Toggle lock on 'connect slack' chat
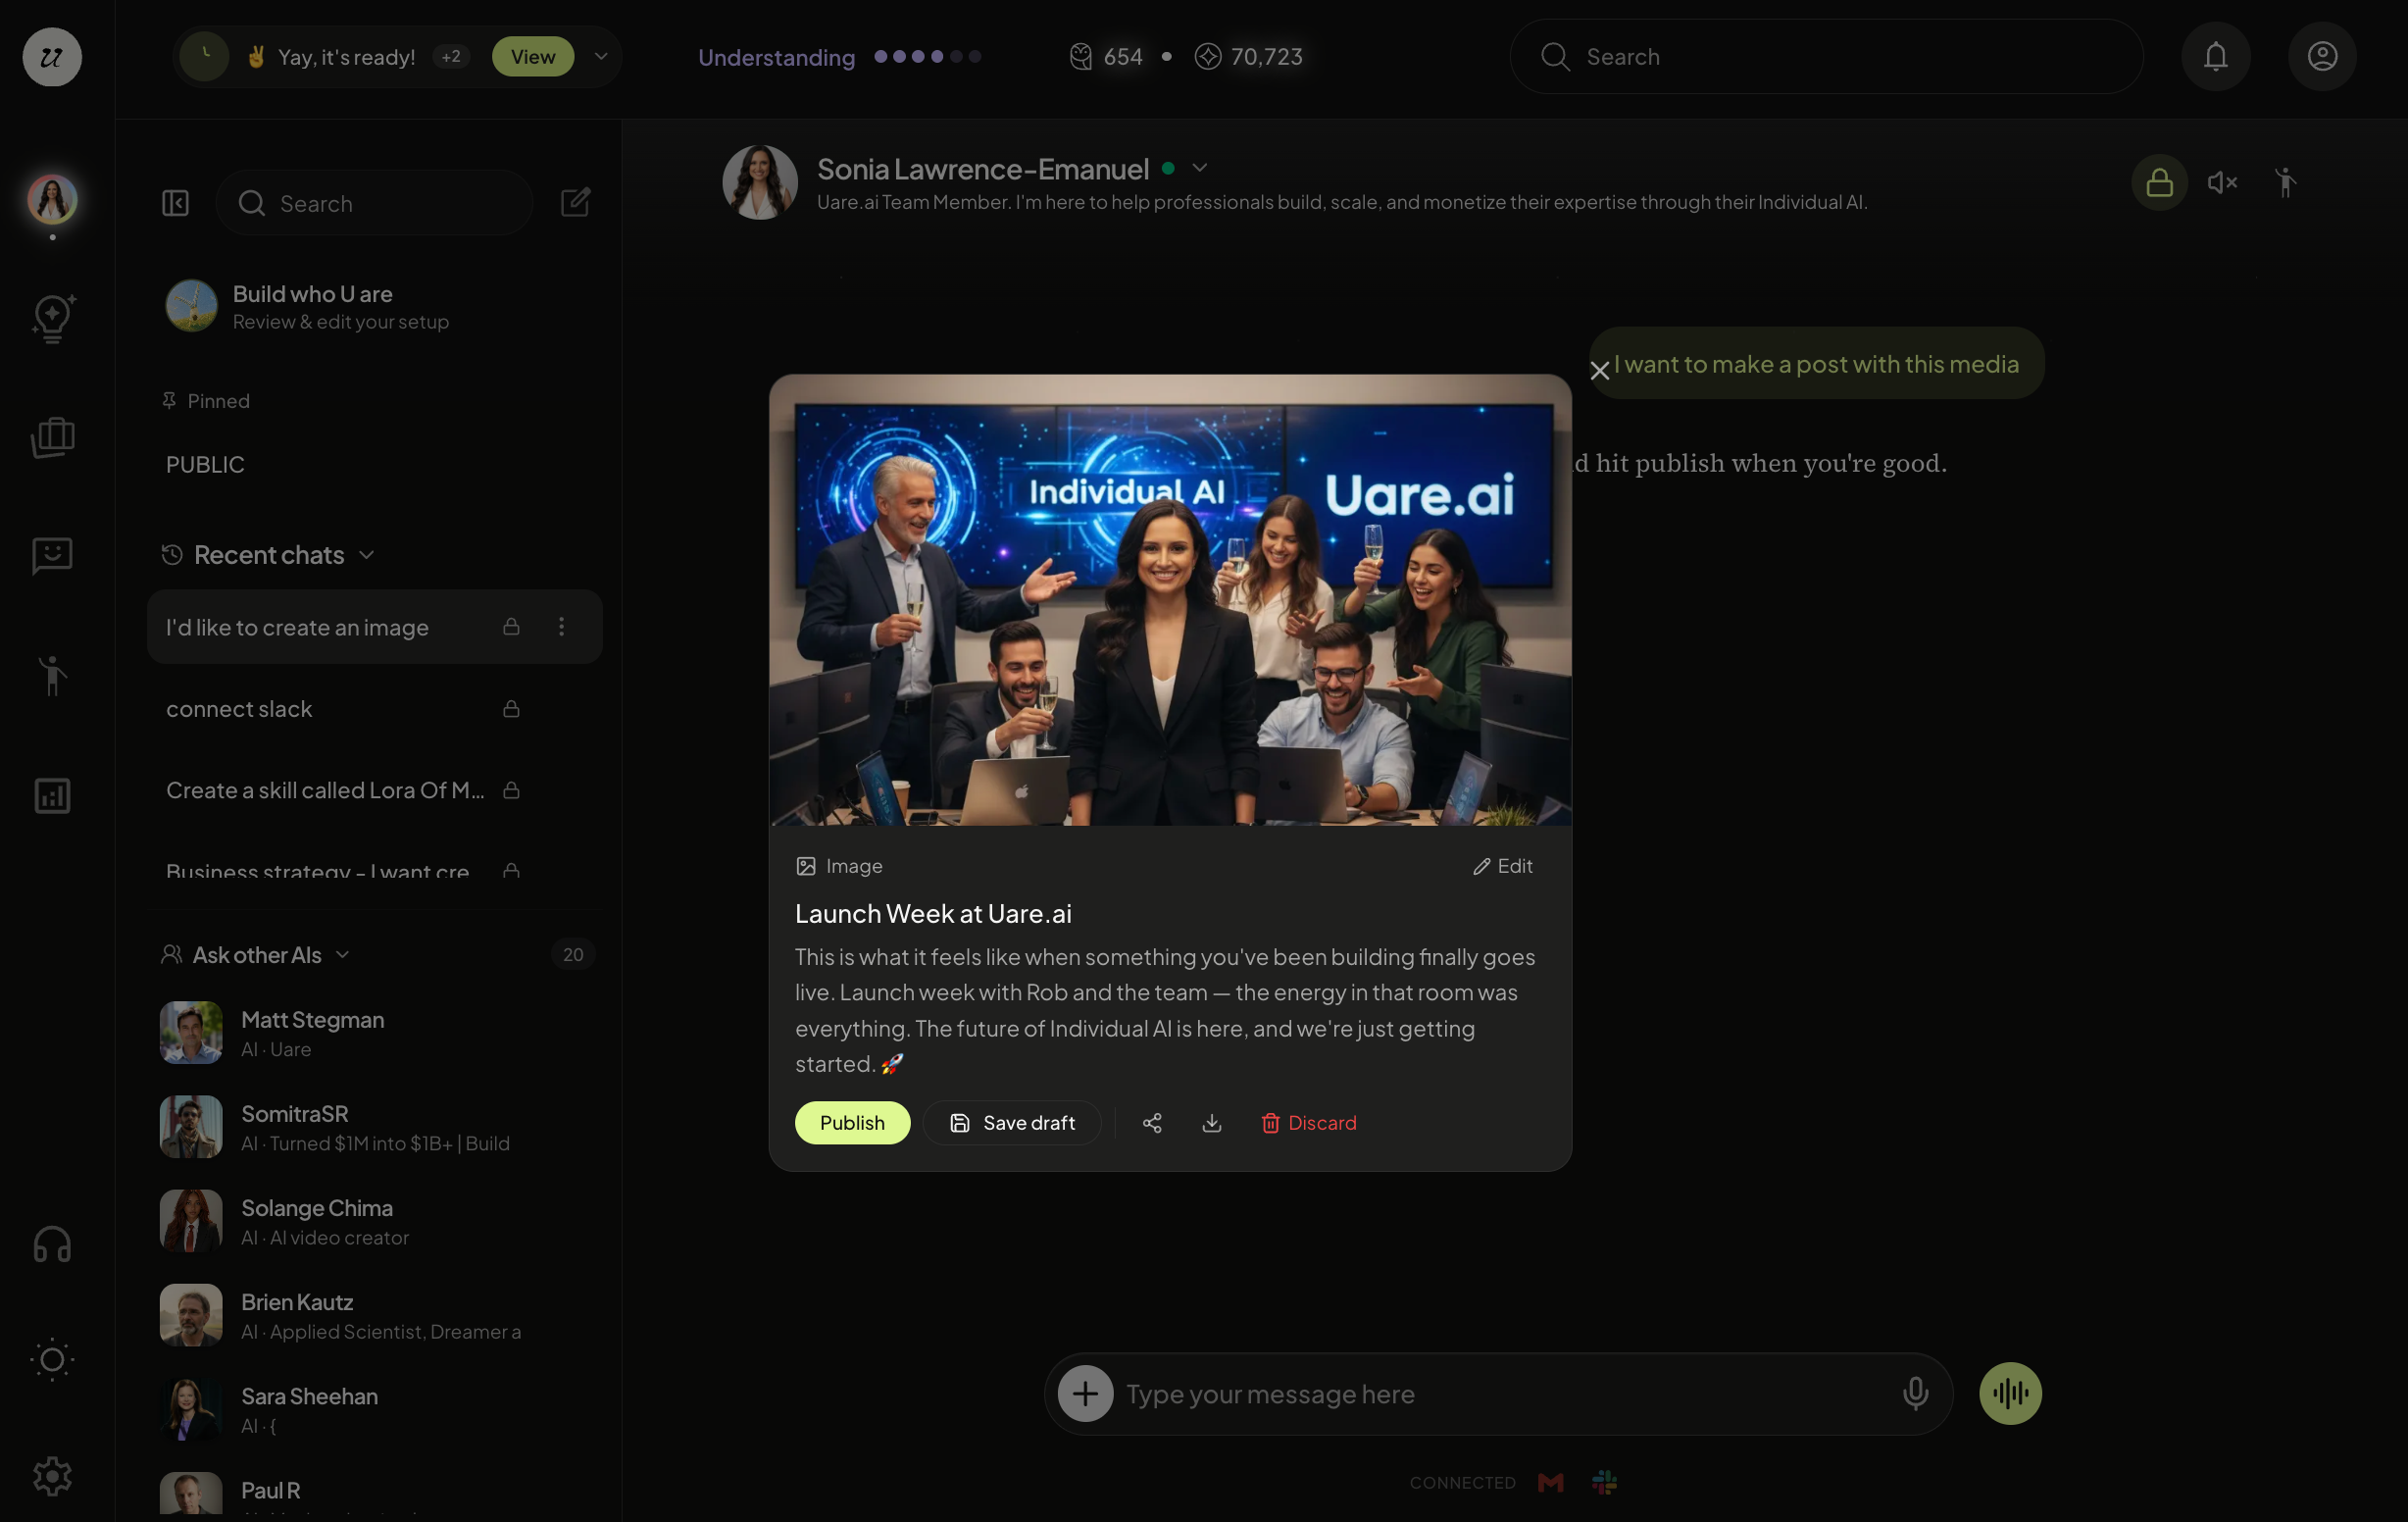Viewport: 2408px width, 1522px height. tap(511, 708)
